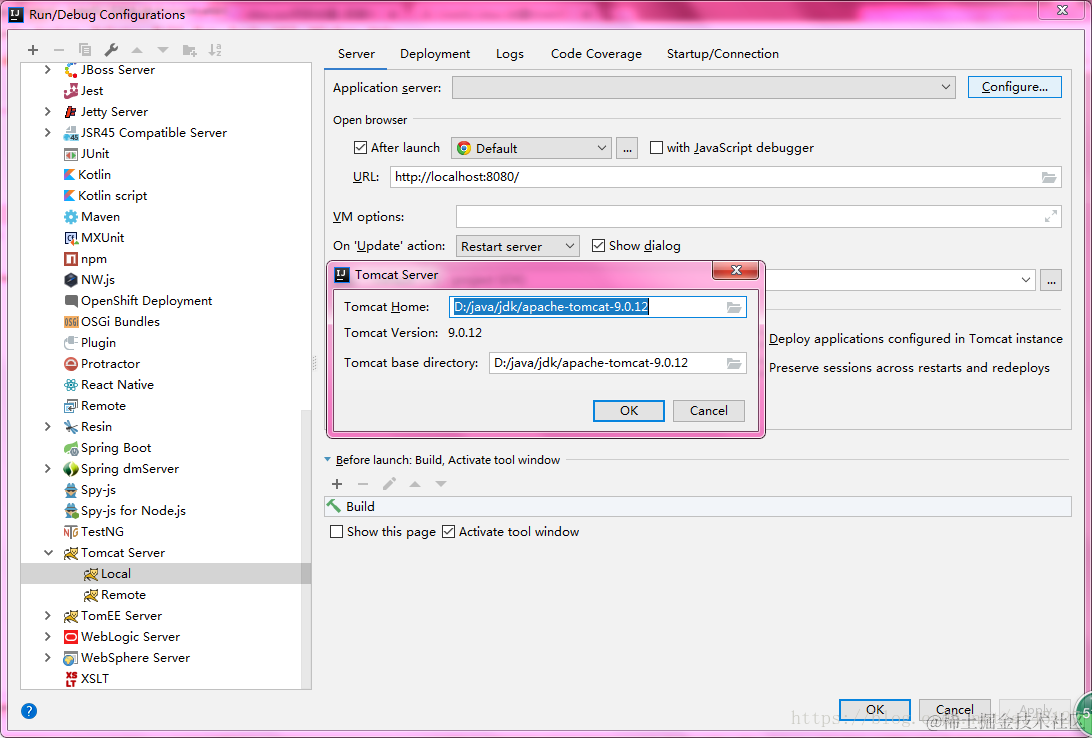
Task: Select the Tomcat Server Remote entry
Action: pyautogui.click(x=123, y=595)
